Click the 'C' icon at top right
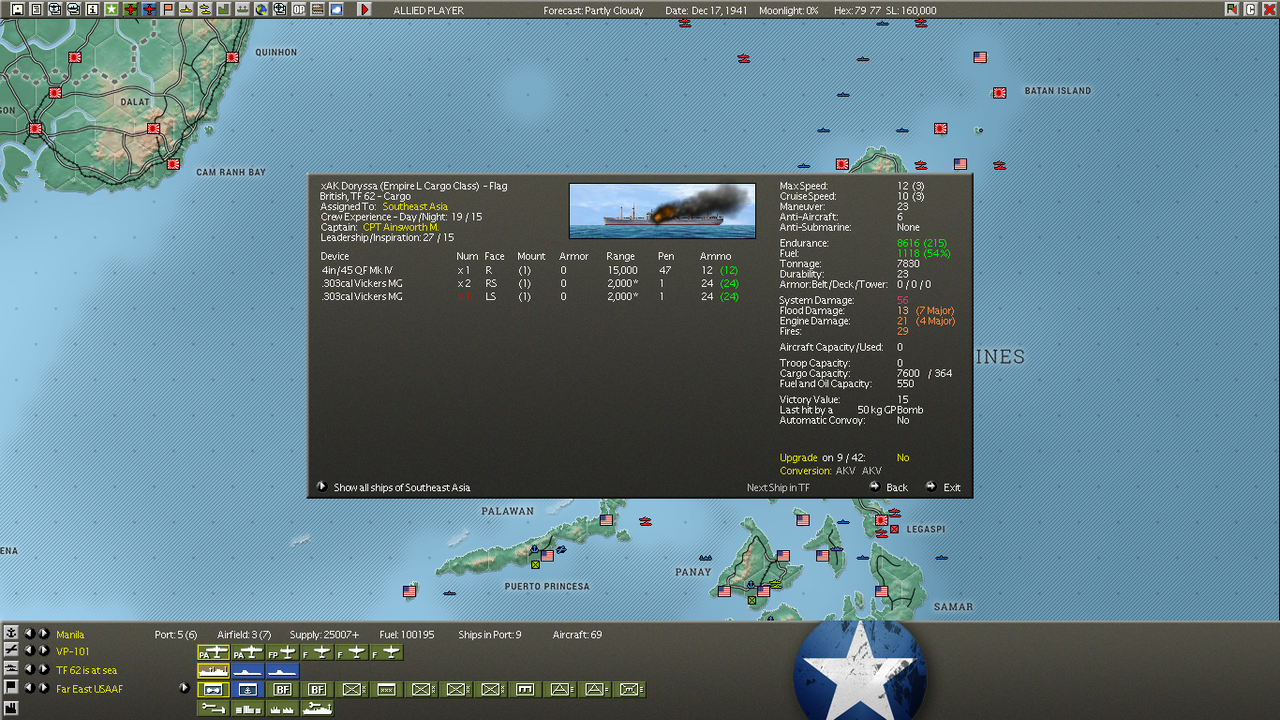Image resolution: width=1280 pixels, height=720 pixels. click(x=1250, y=9)
